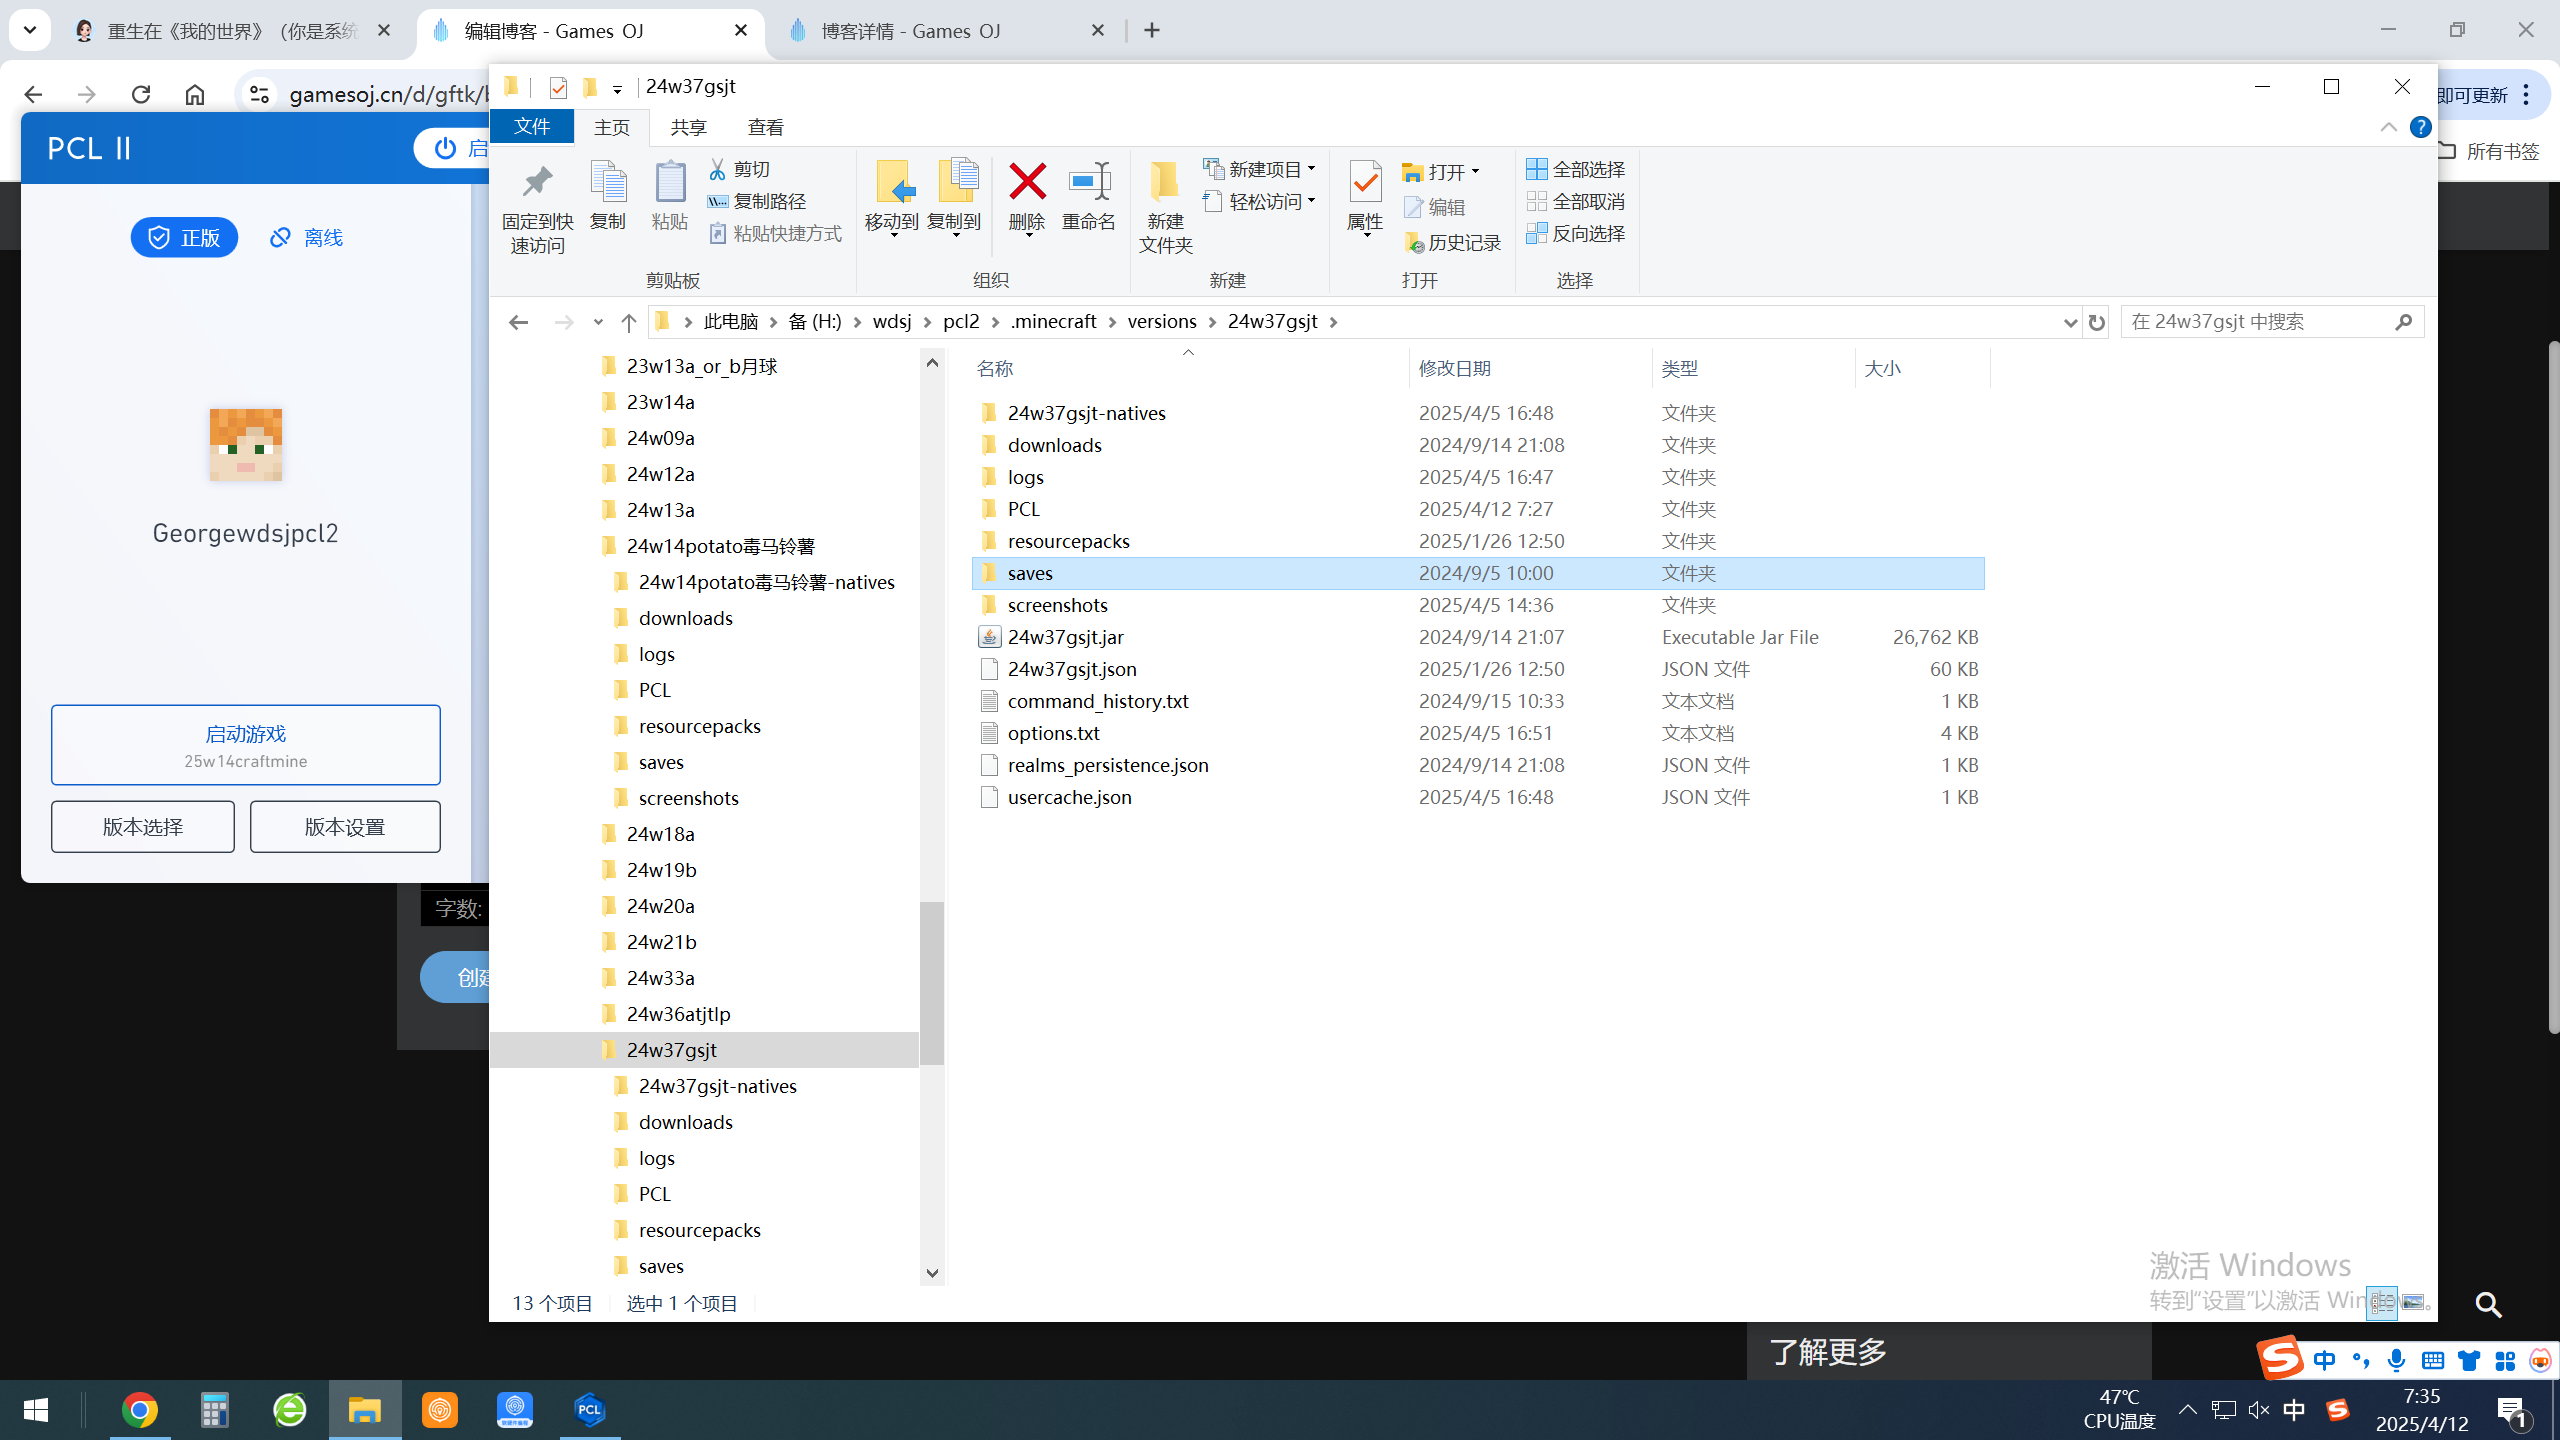Select the 24w37gsjt.jar file

click(1065, 637)
